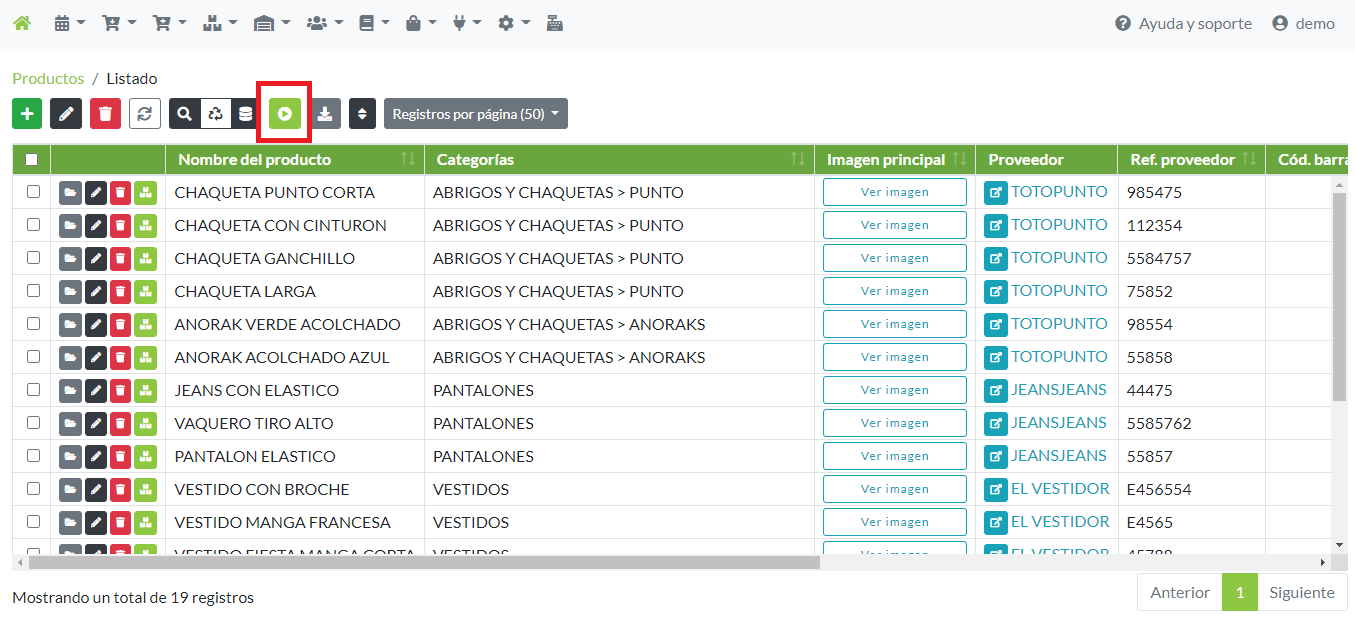Open the Ayuda y soporte menu
1355x619 pixels.
[x=1183, y=23]
